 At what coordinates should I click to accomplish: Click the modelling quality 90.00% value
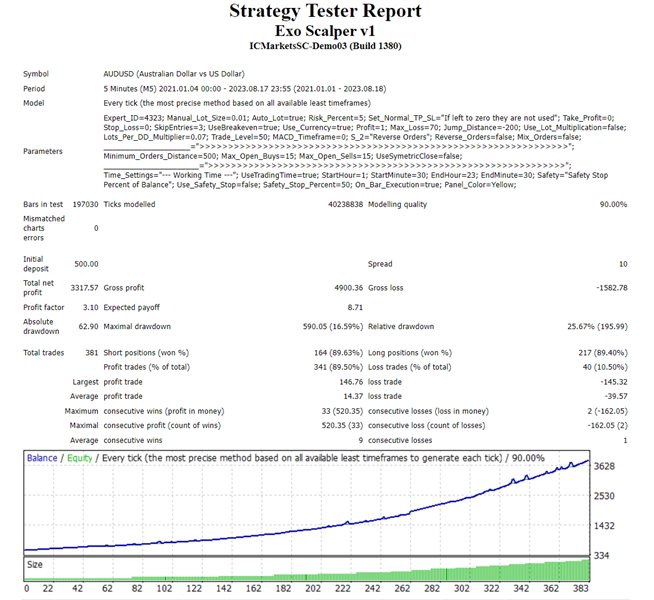[613, 204]
